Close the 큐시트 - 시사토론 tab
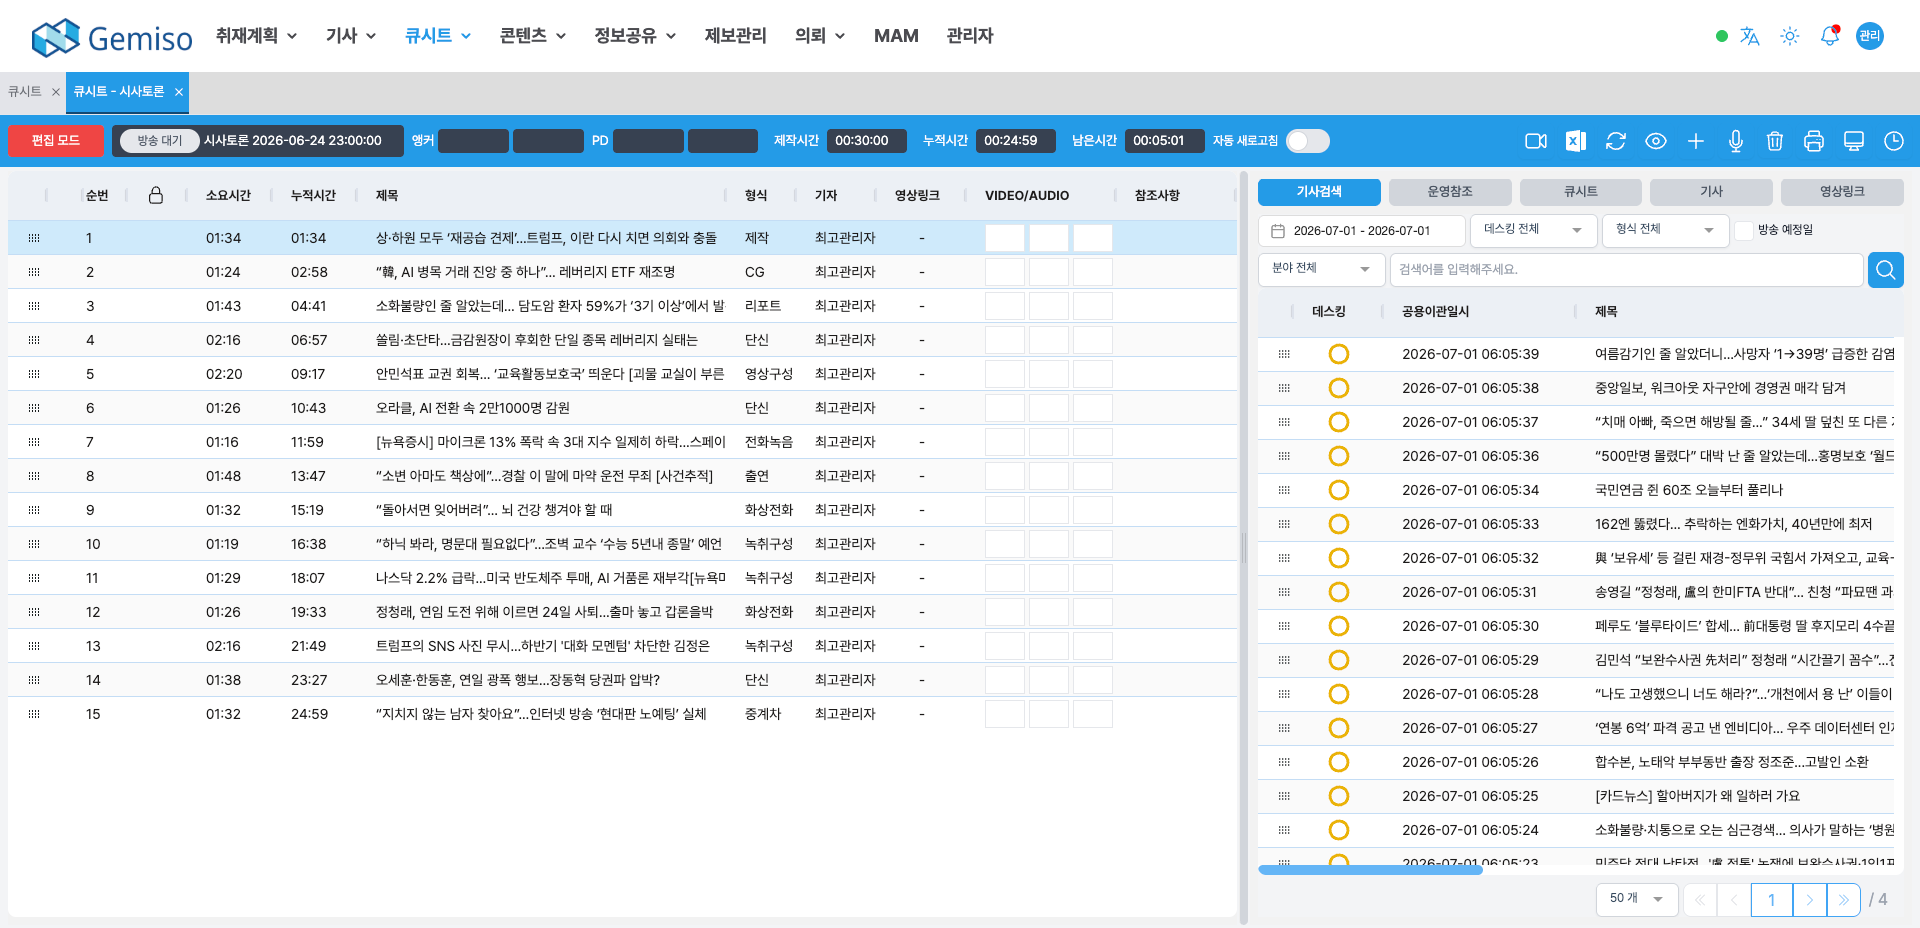The width and height of the screenshot is (1920, 928). pyautogui.click(x=179, y=92)
